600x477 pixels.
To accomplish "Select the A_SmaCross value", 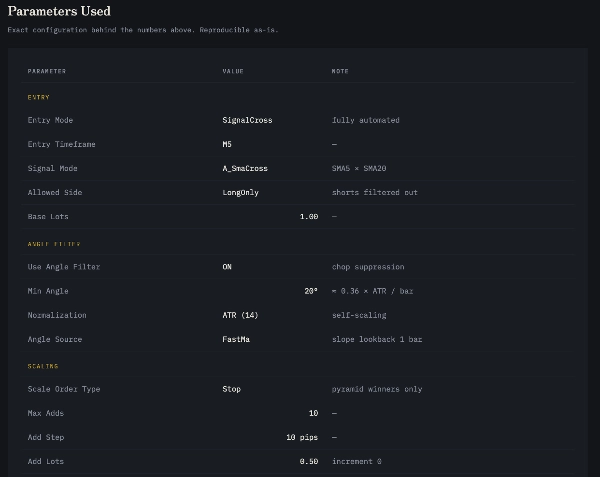I will tap(245, 168).
